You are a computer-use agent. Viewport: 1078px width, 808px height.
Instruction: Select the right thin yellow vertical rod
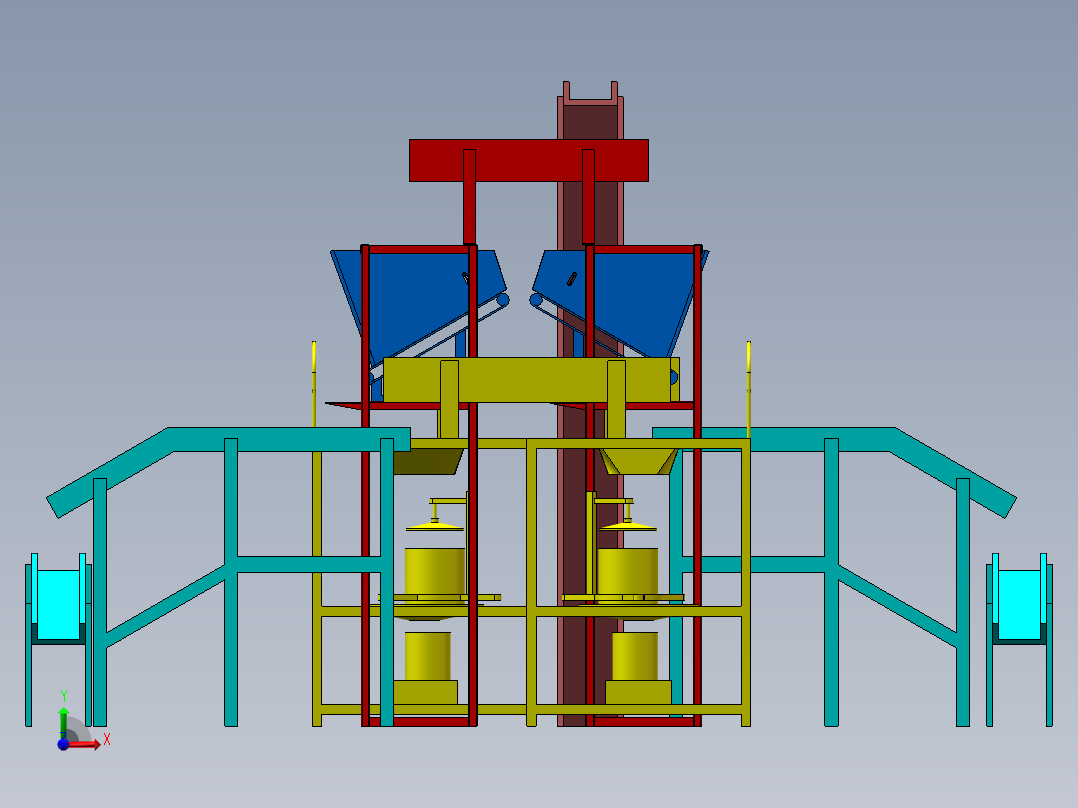[x=749, y=389]
